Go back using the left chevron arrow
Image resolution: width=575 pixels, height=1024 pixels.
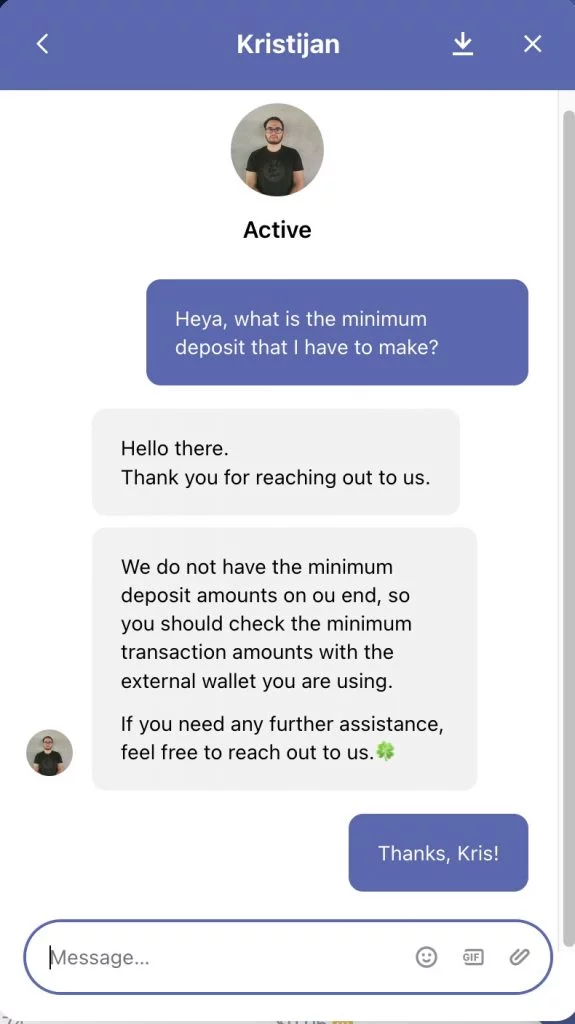[42, 44]
